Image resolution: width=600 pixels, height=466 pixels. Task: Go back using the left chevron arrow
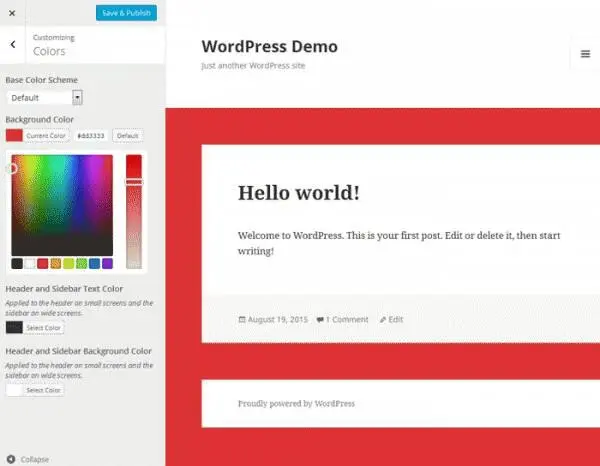click(x=13, y=44)
